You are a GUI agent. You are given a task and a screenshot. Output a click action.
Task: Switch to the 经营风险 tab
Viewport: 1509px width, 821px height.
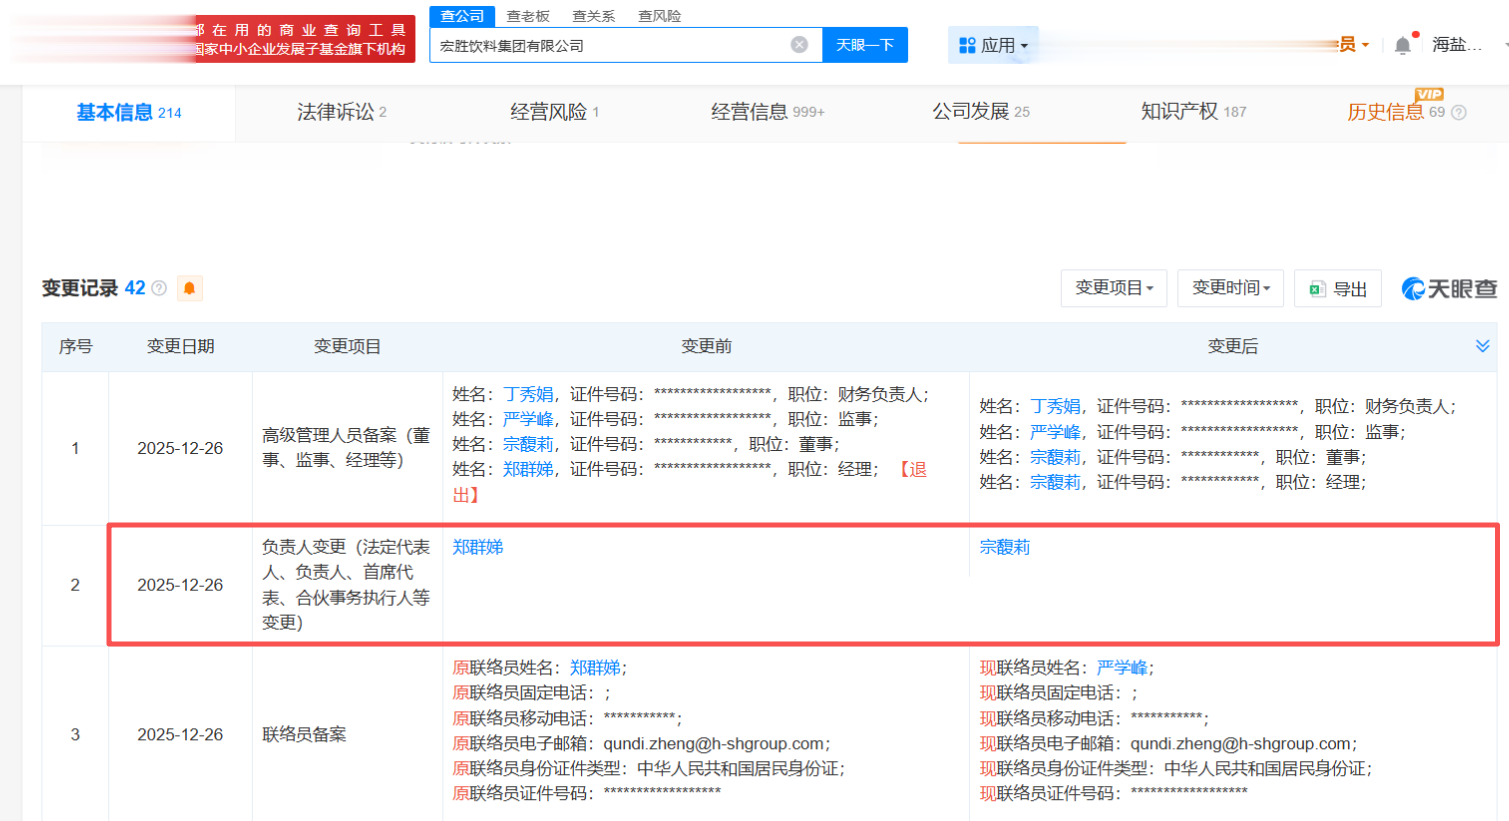[x=554, y=112]
